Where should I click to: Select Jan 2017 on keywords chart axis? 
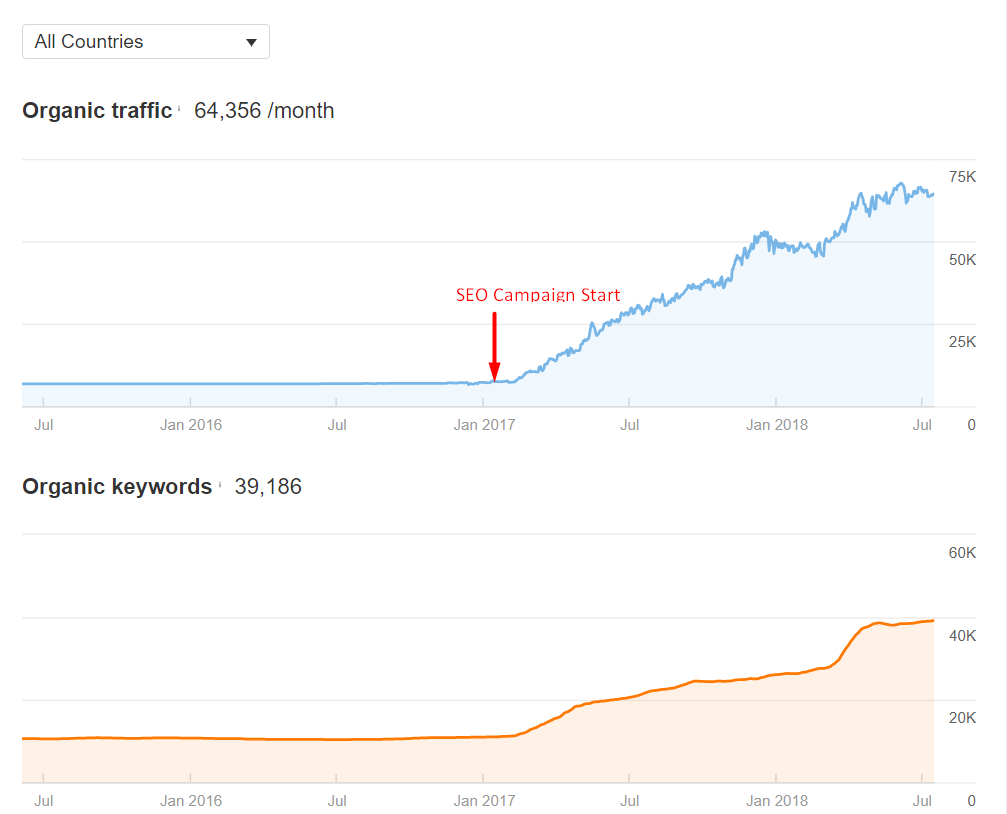tap(484, 801)
